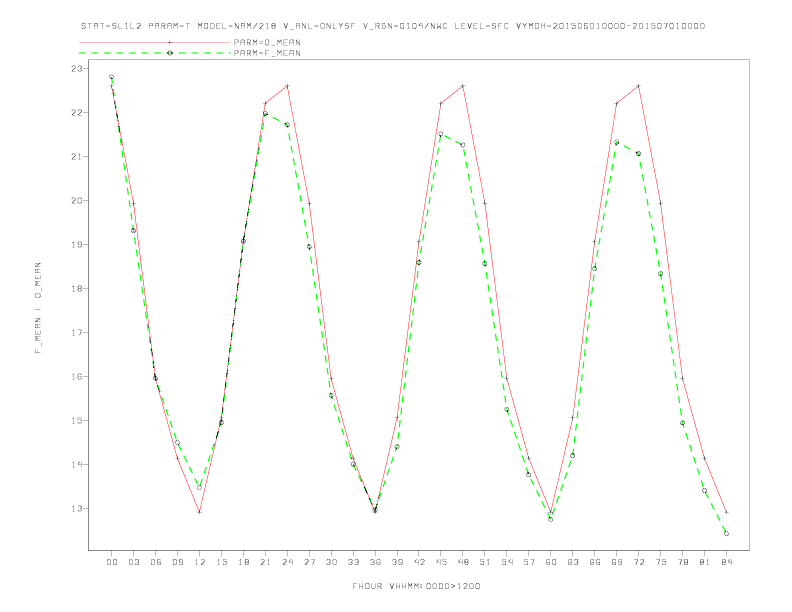Click the x-axis tick label 72
Viewport: 792px width, 612px height.
tap(639, 562)
